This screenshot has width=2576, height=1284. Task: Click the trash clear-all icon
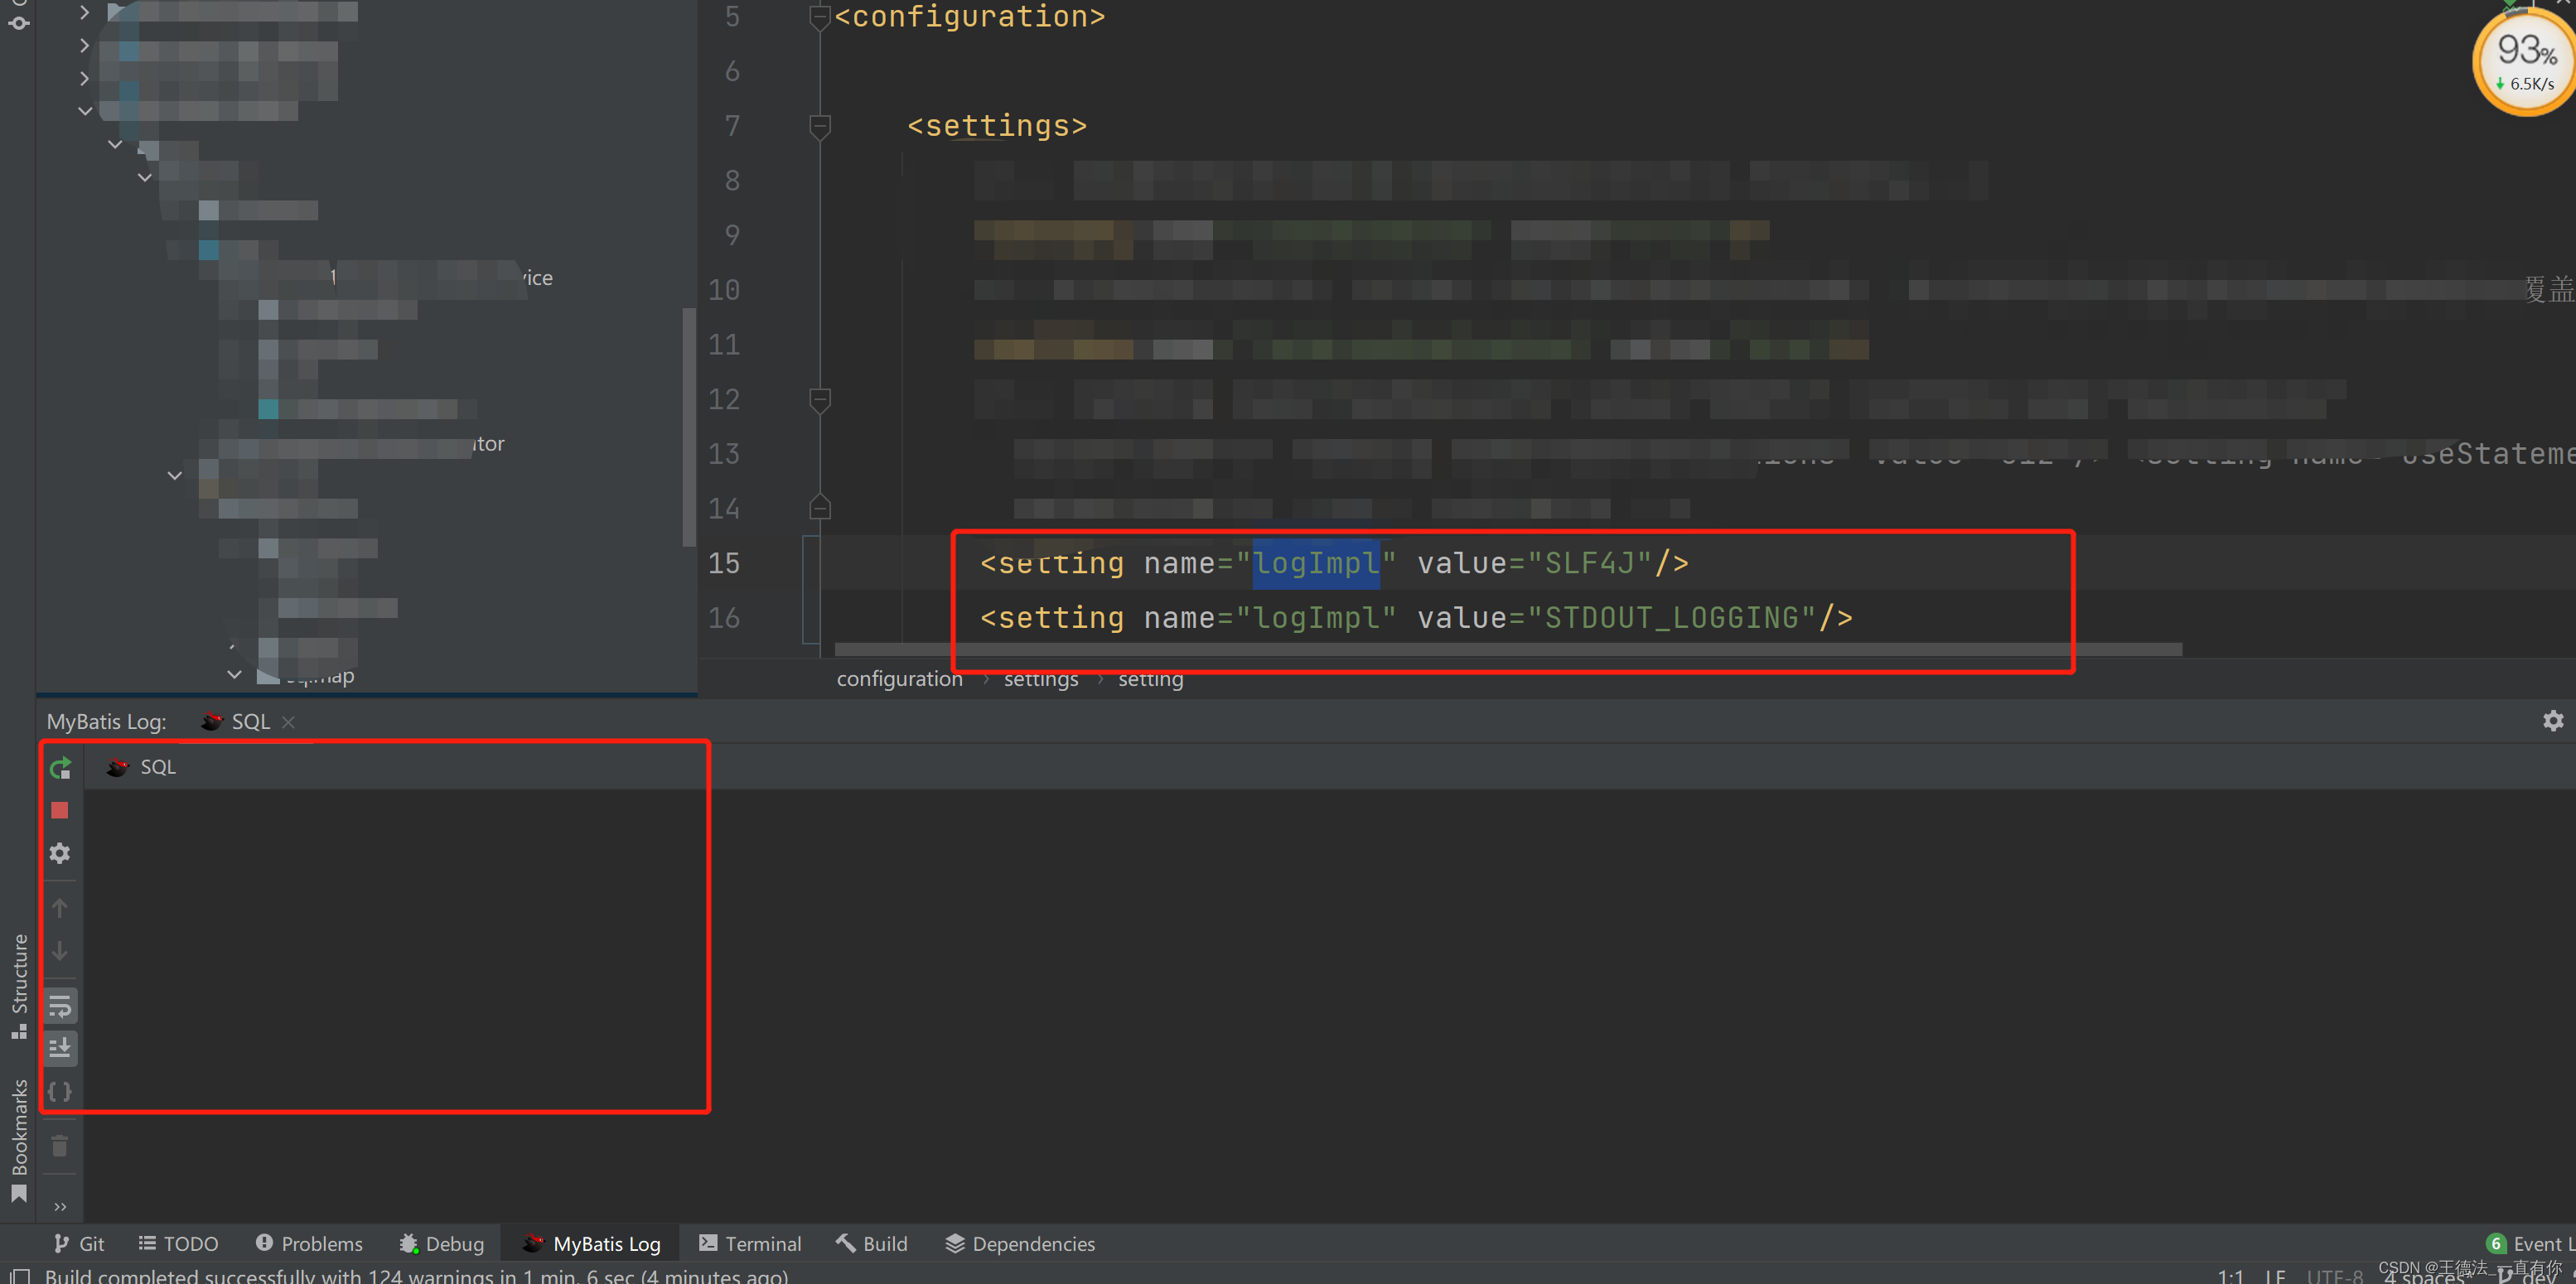60,1146
